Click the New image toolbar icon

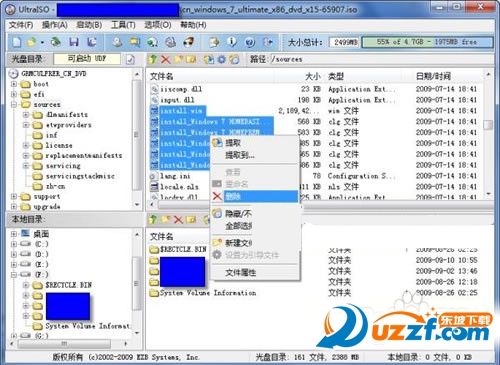pos(17,42)
